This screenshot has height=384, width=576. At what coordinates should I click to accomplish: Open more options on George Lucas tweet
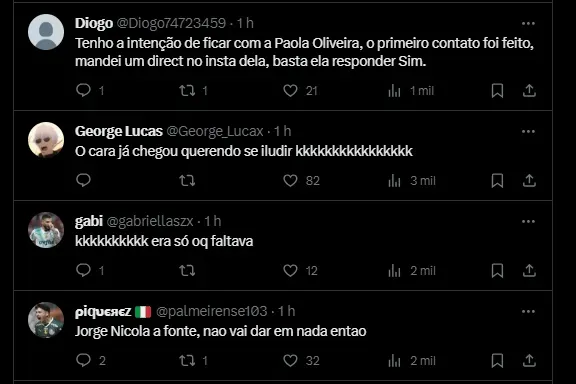[528, 132]
